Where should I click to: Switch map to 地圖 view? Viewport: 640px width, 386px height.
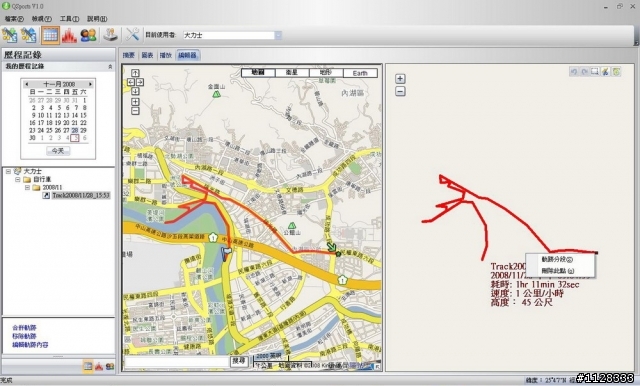pos(258,73)
